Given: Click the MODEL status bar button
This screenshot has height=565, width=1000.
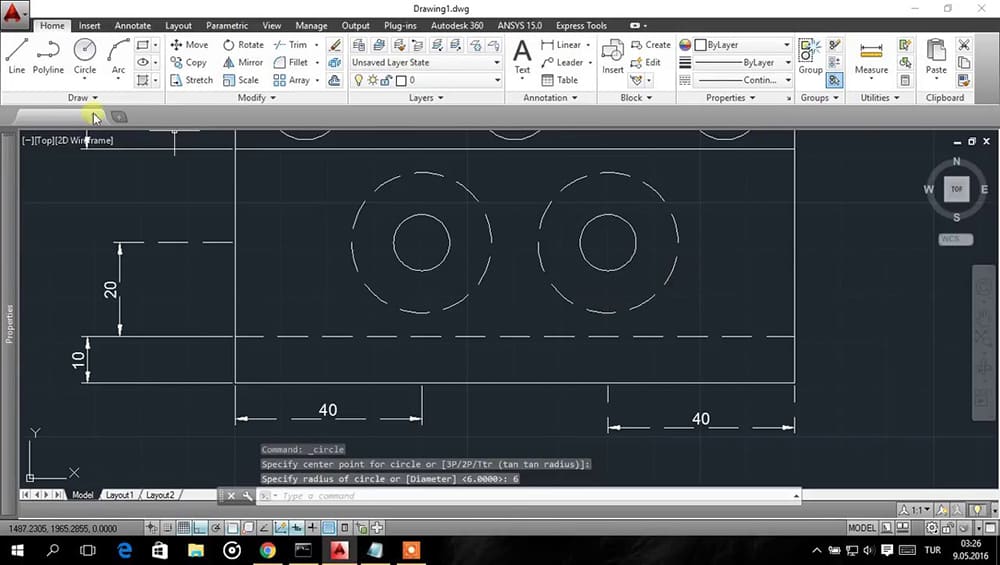Looking at the screenshot, I should pyautogui.click(x=862, y=527).
